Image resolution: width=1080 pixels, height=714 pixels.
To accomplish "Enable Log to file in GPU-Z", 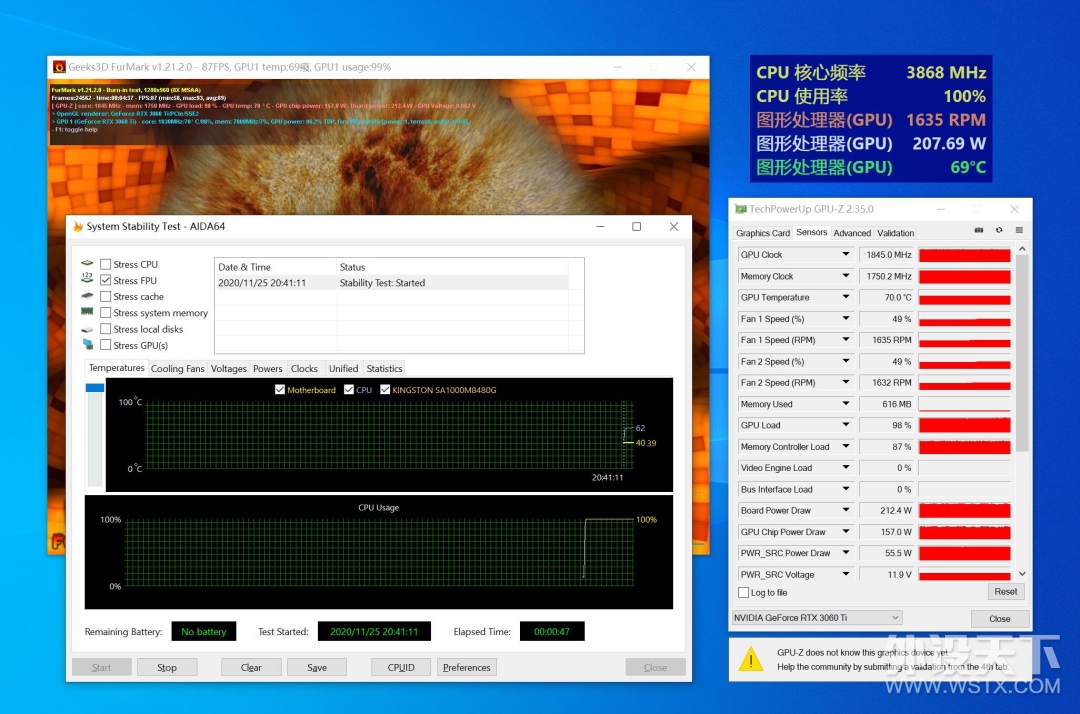I will tap(743, 593).
